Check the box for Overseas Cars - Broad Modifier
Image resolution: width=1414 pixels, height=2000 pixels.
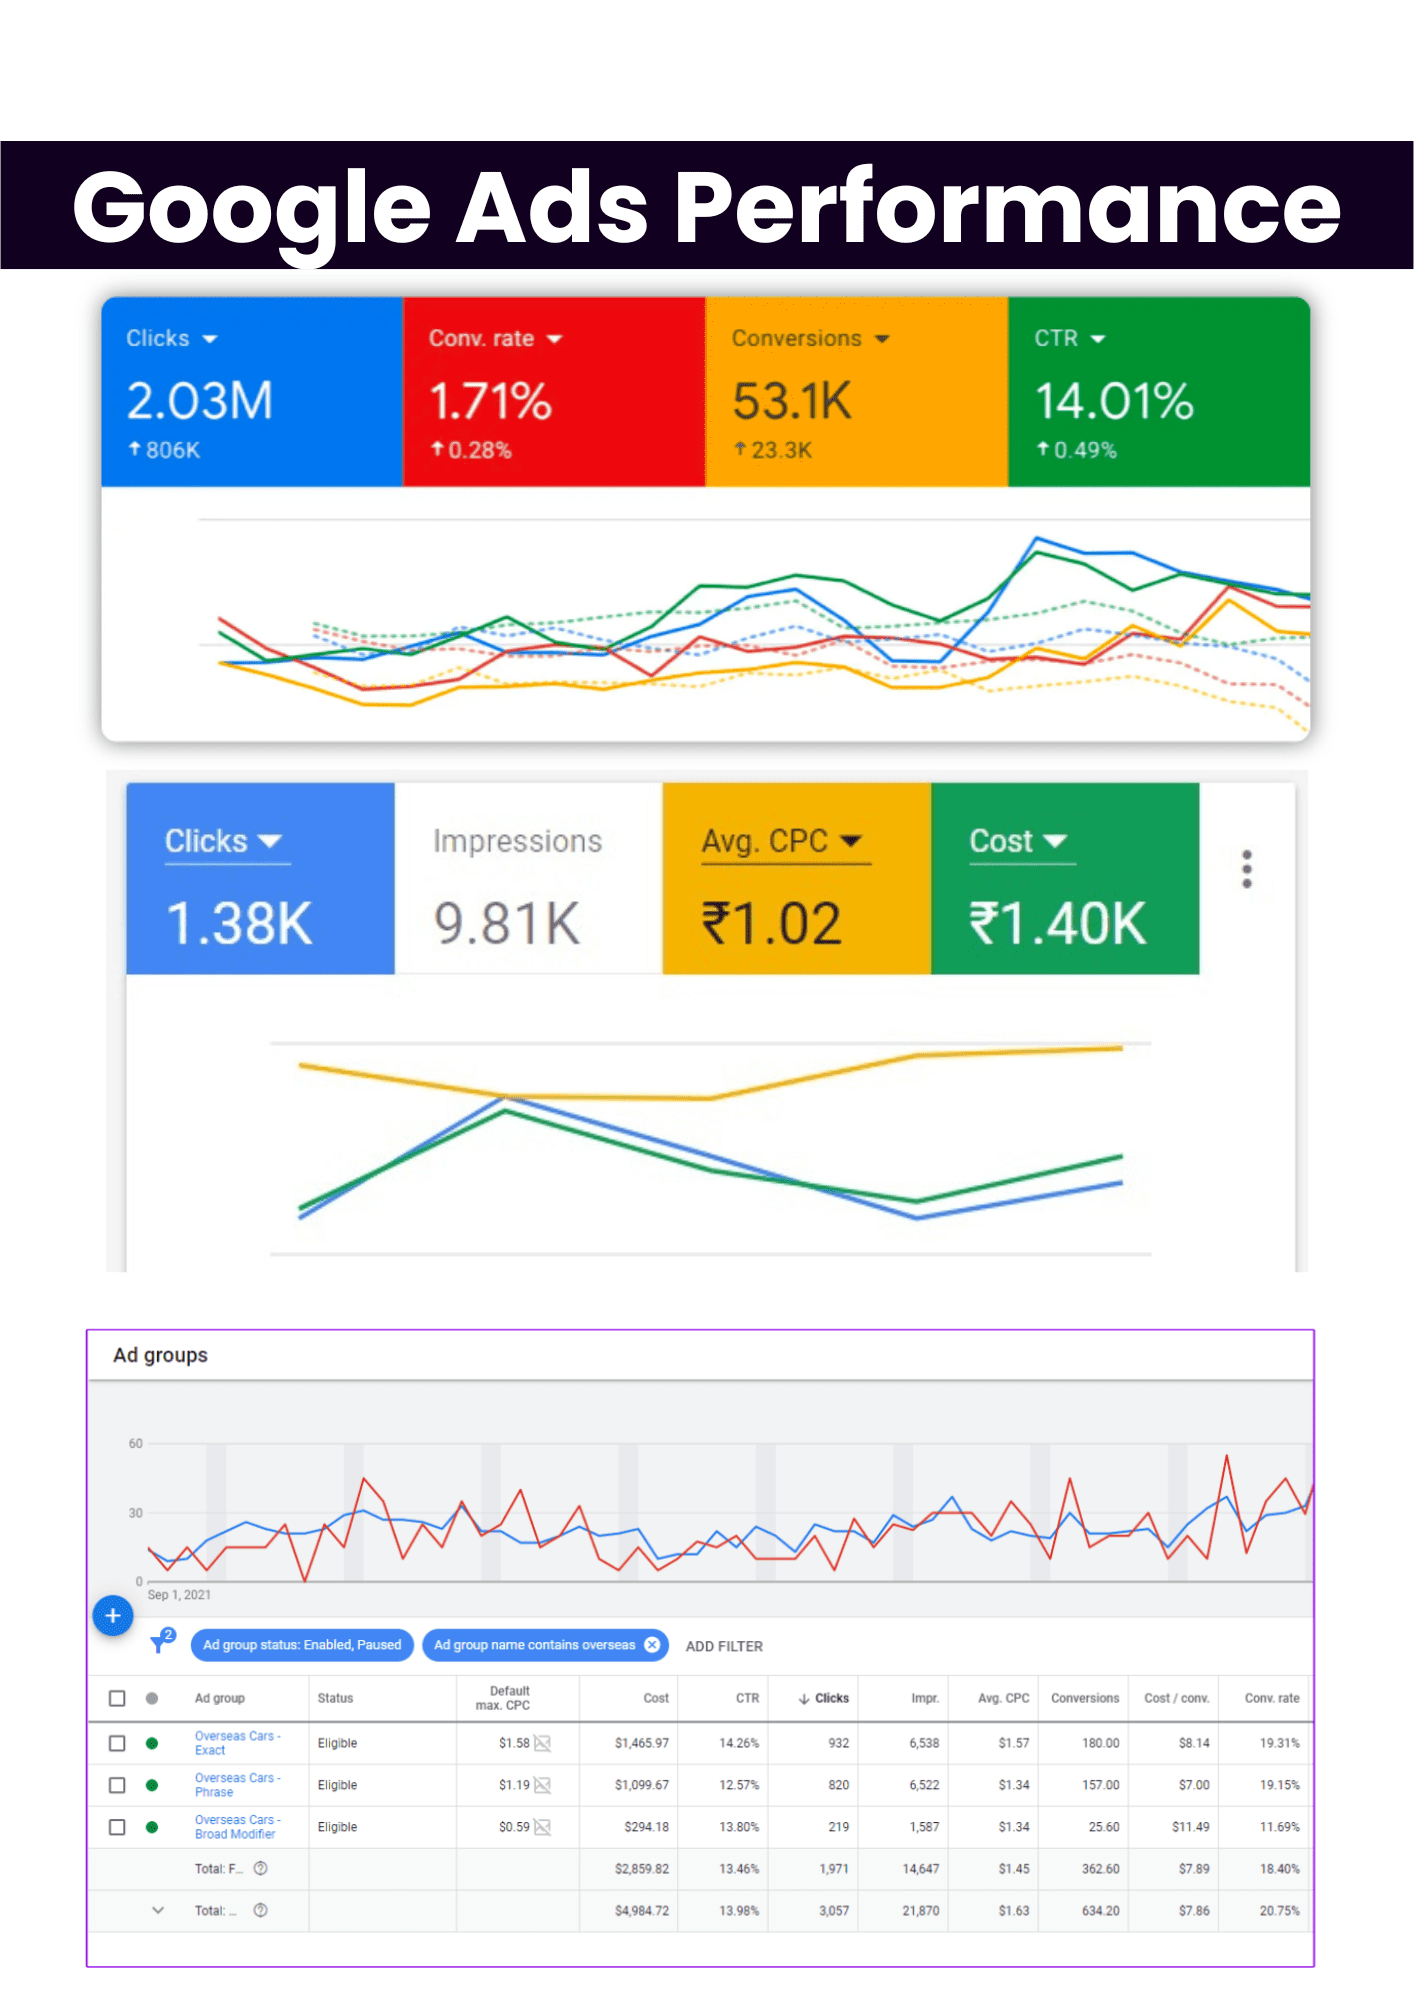pyautogui.click(x=117, y=1827)
